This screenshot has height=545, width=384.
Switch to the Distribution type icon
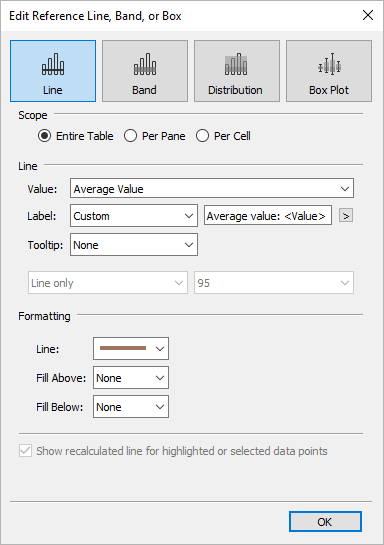(x=237, y=71)
